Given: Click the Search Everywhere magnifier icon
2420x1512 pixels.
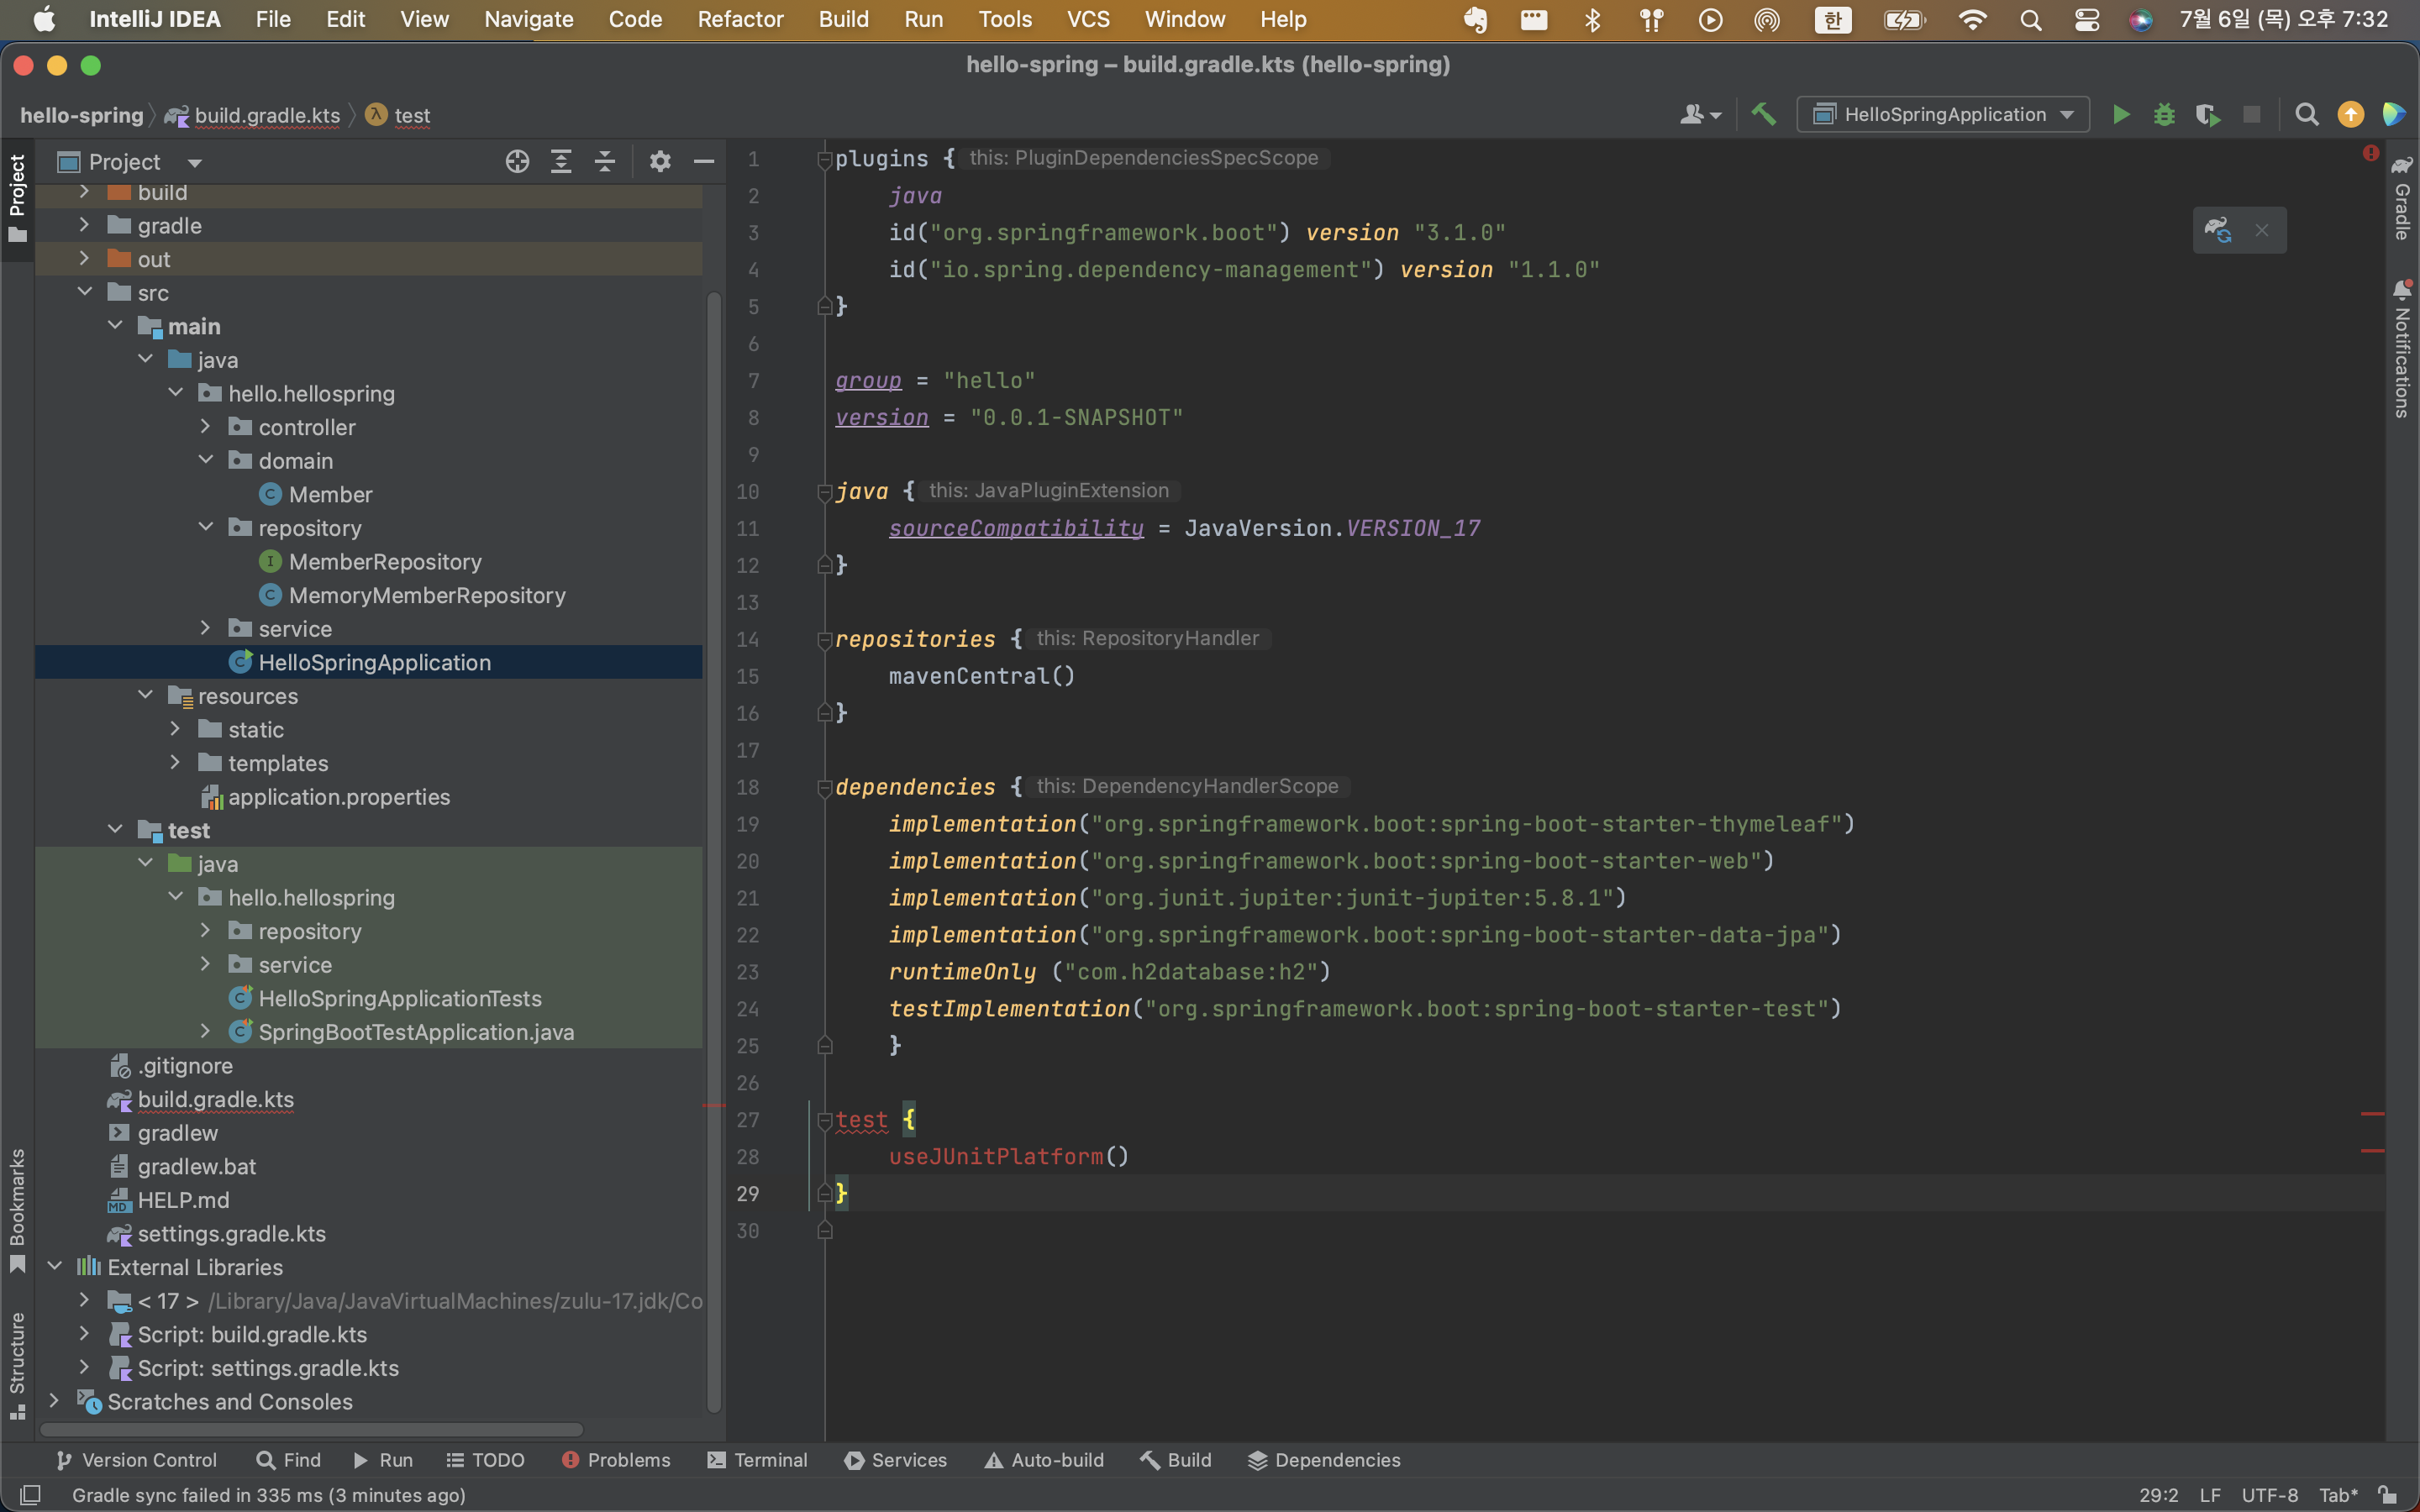Looking at the screenshot, I should tap(2307, 115).
